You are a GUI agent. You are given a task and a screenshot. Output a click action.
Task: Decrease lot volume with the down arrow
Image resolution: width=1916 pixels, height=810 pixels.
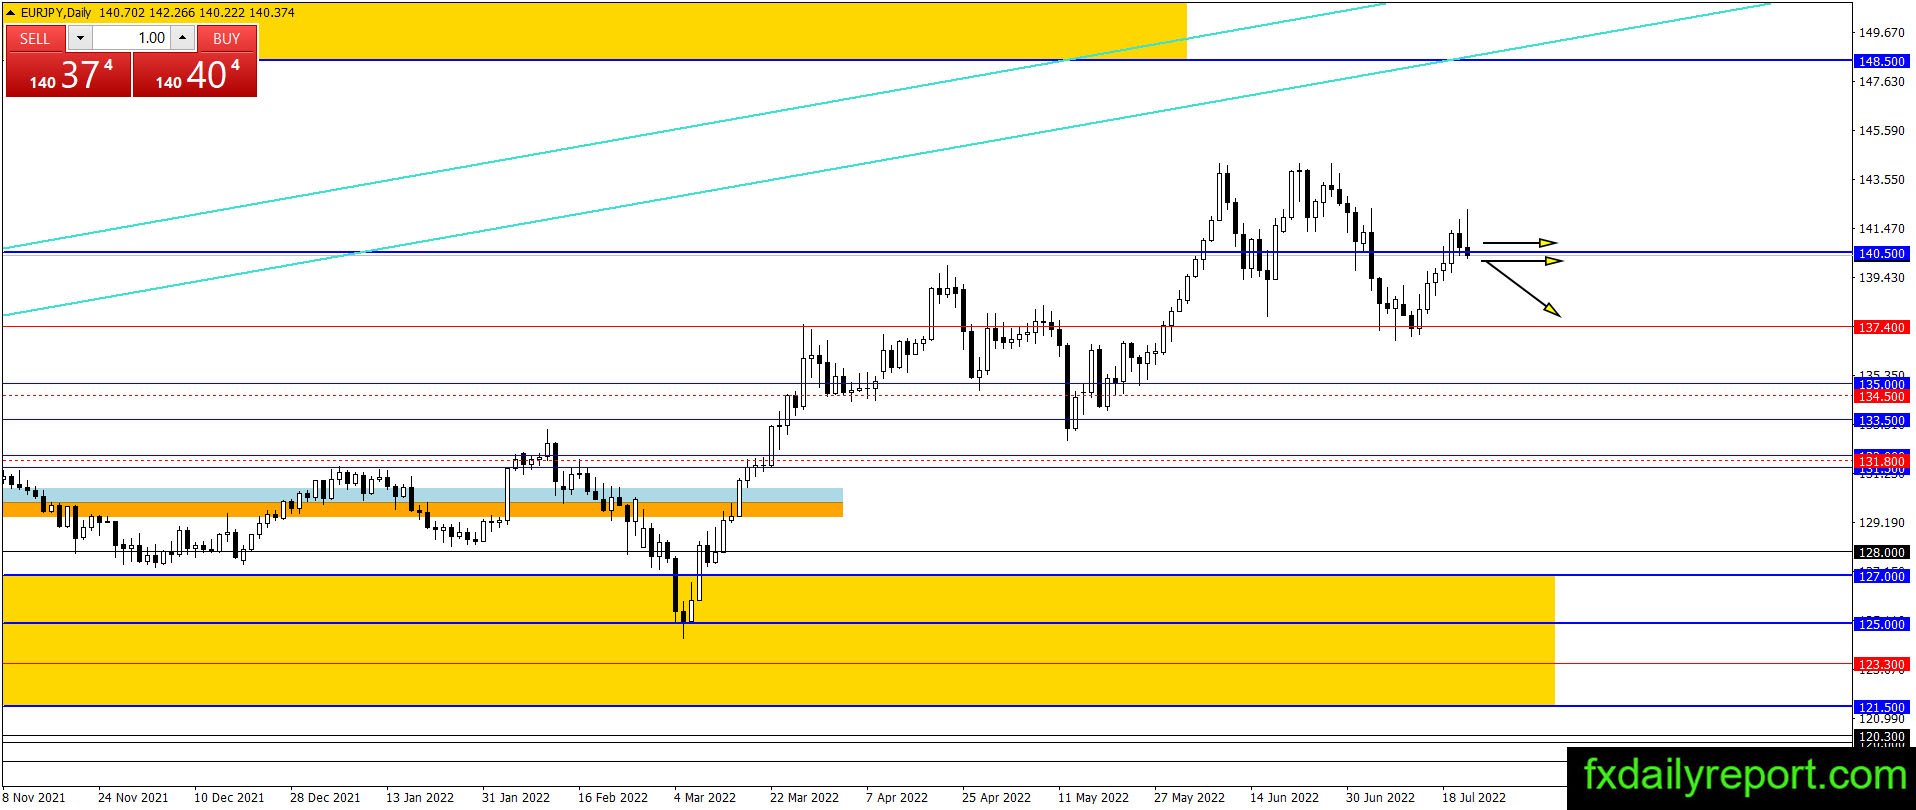[80, 38]
